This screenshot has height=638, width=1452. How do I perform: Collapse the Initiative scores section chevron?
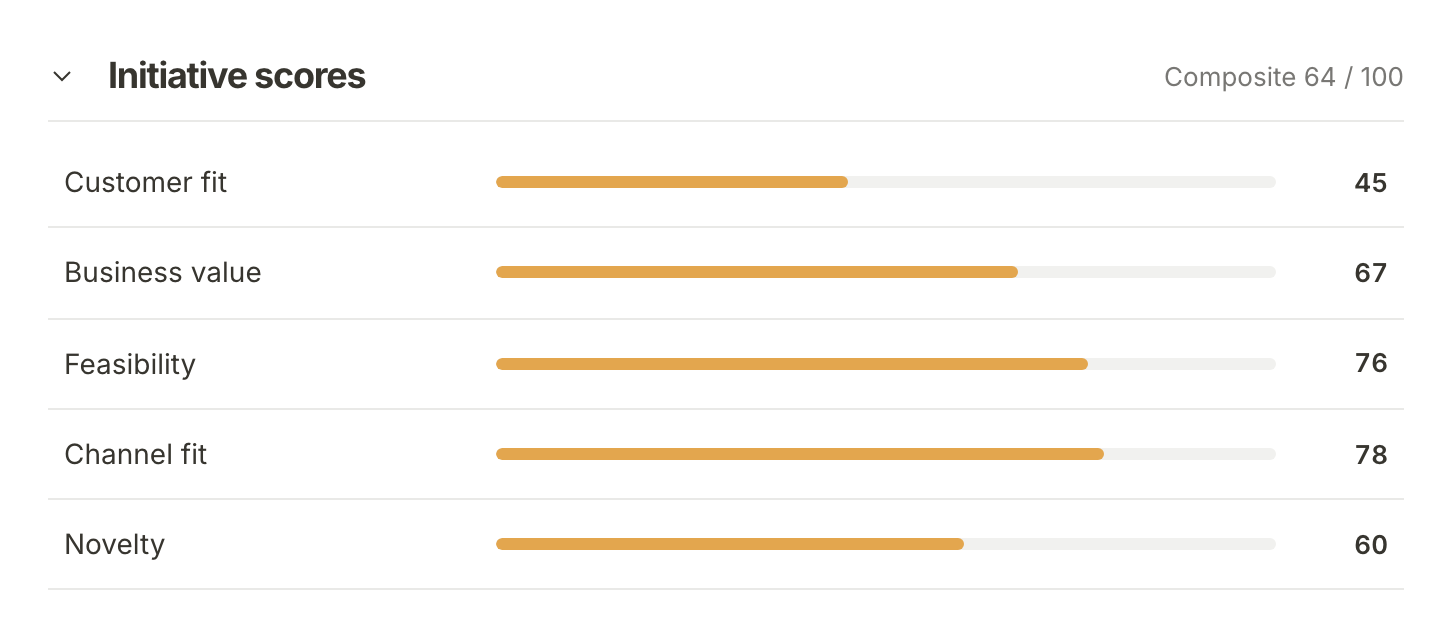62,76
